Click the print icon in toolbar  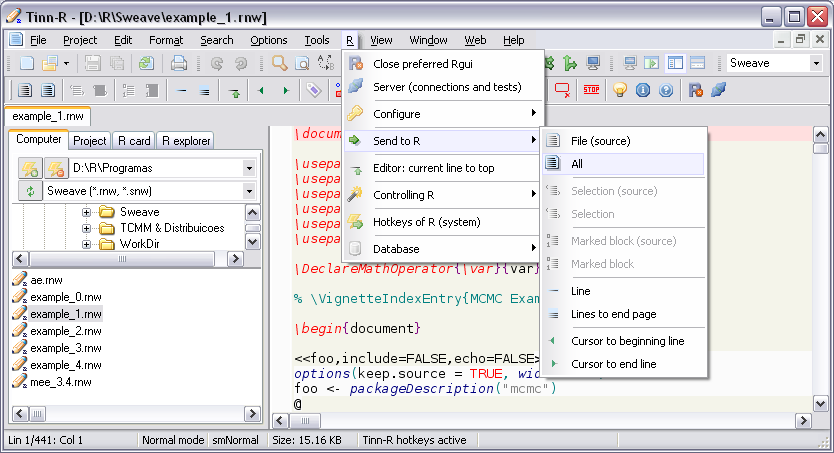coord(178,63)
